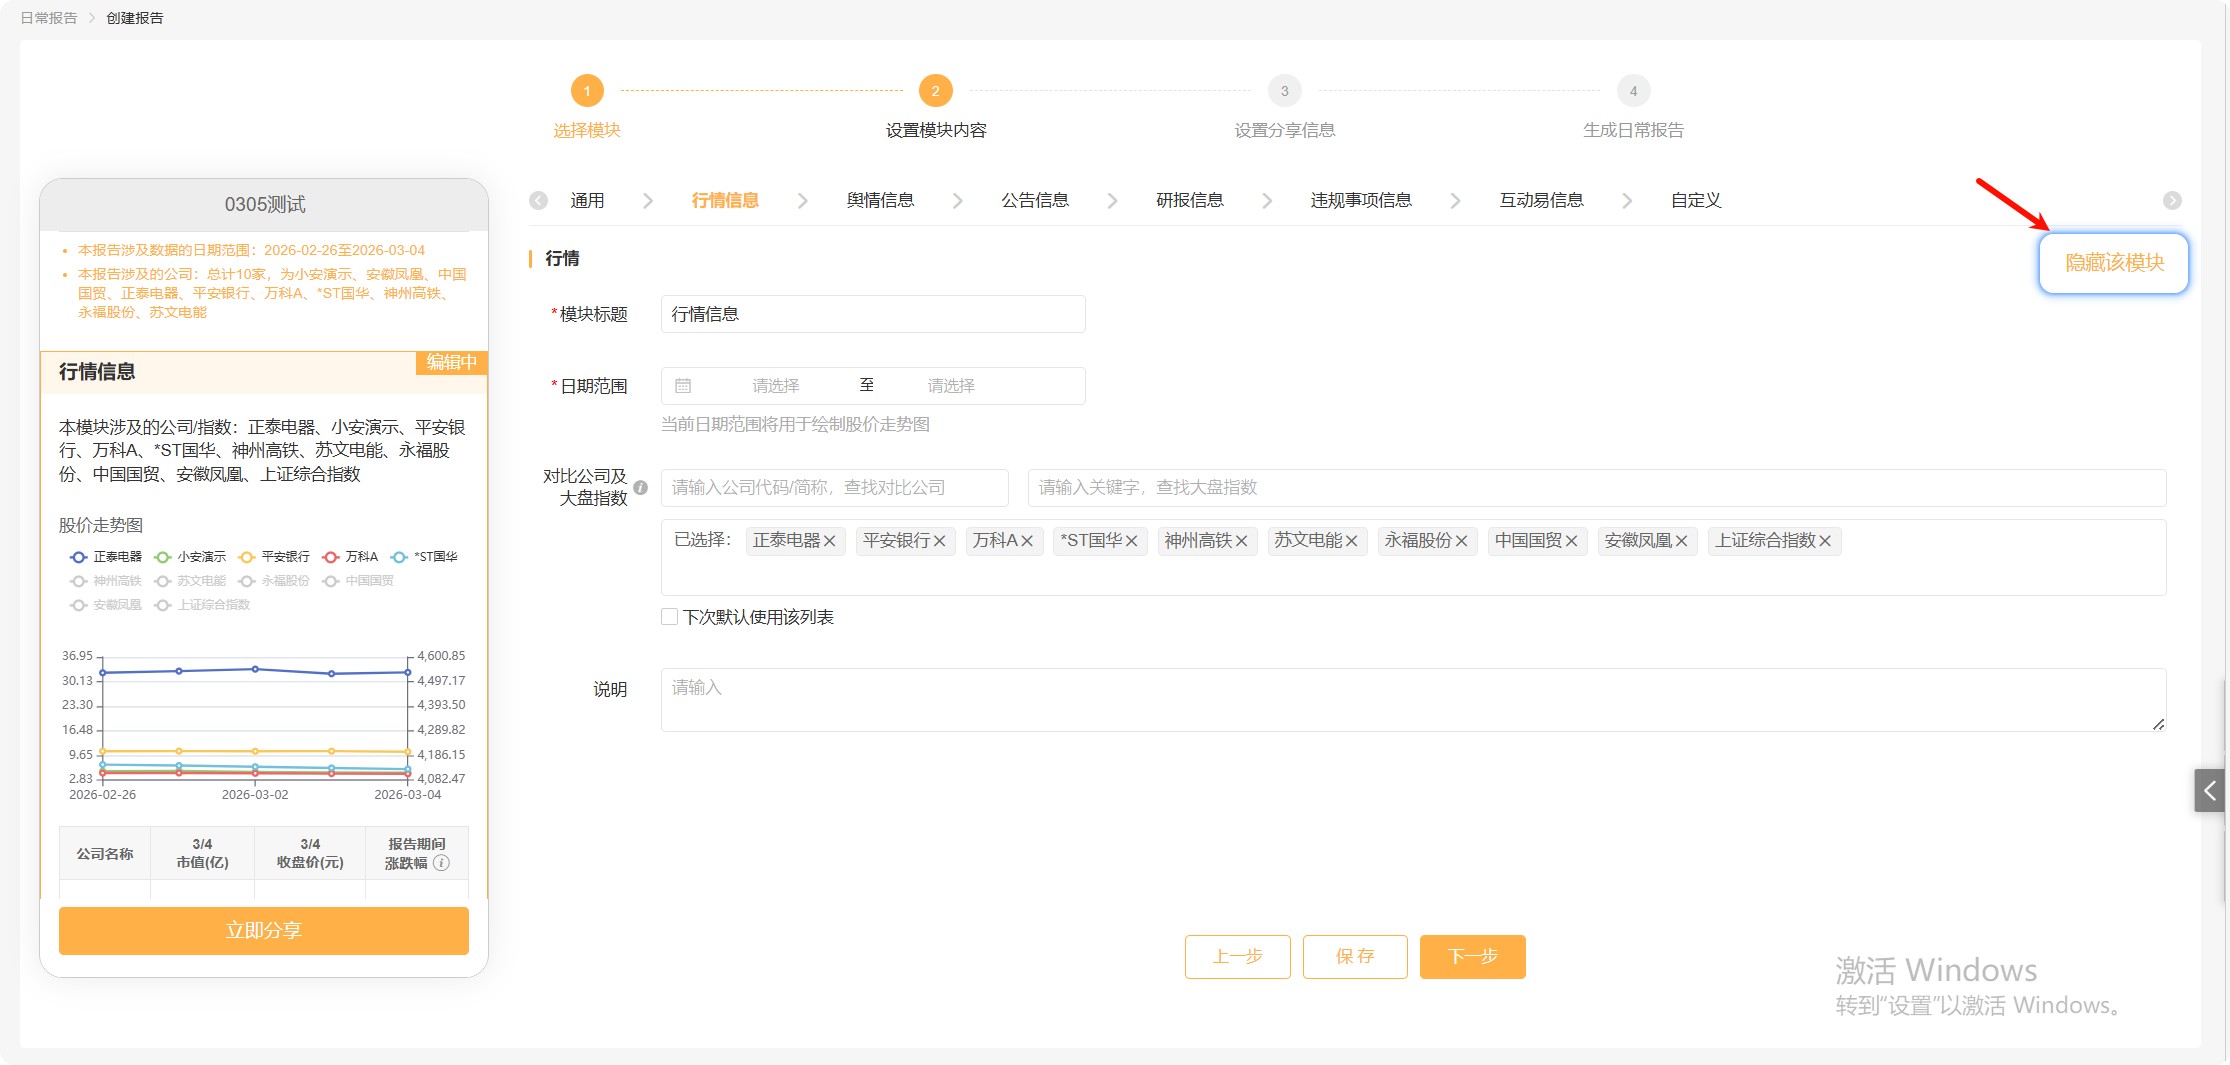Viewport: 2230px width, 1065px height.
Task: Click the 选择模块 step label
Action: click(587, 131)
